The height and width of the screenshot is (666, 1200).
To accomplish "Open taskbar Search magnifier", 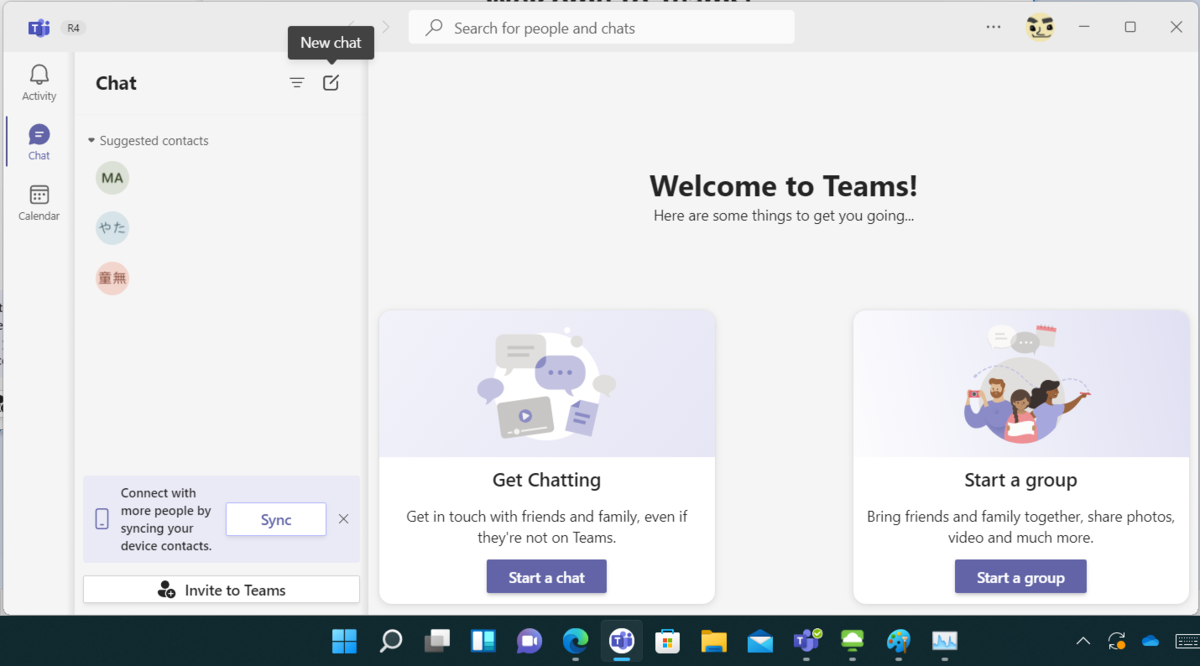I will (x=391, y=641).
